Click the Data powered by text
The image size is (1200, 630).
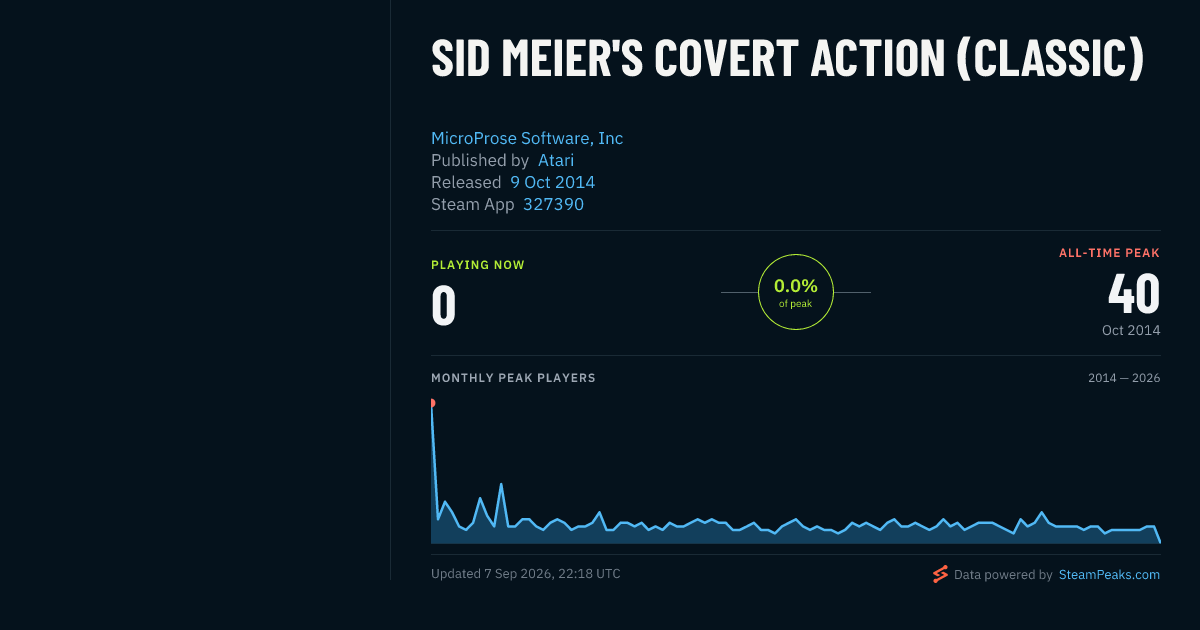1003,574
